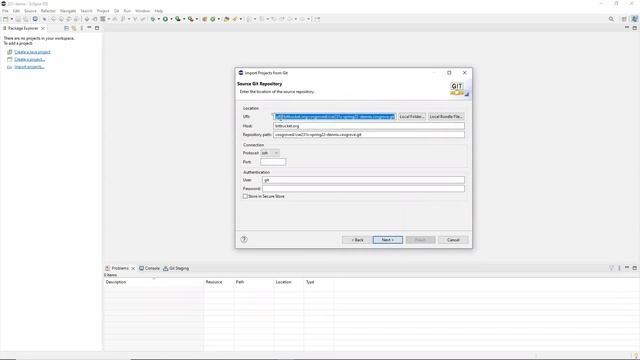
Task: Minimize the Problems panel
Action: tap(627, 267)
